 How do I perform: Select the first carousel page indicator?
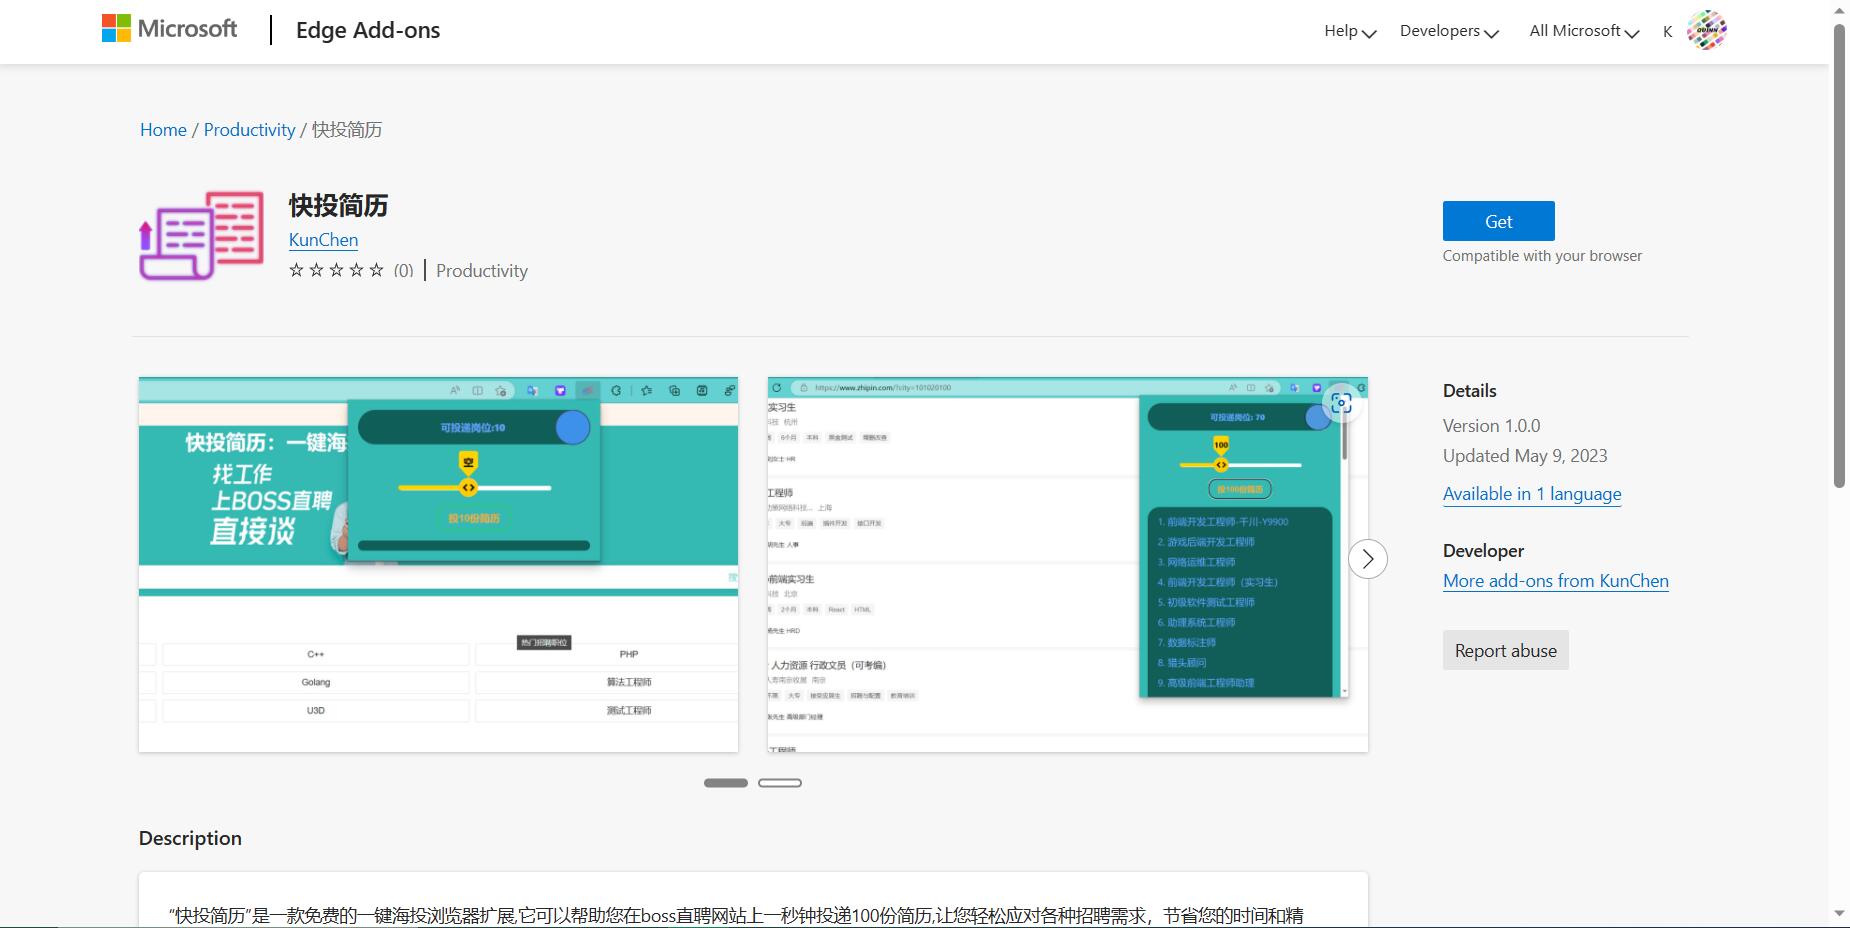pyautogui.click(x=726, y=783)
